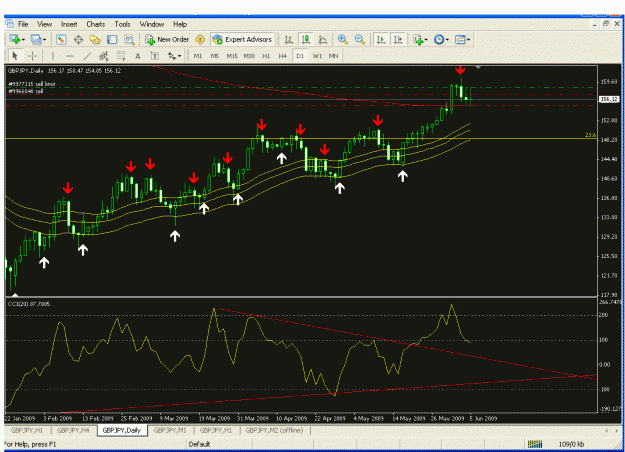Switch to the GBPJPY,M2 (offline) tab
Screen dimensions: 625x452
click(275, 430)
